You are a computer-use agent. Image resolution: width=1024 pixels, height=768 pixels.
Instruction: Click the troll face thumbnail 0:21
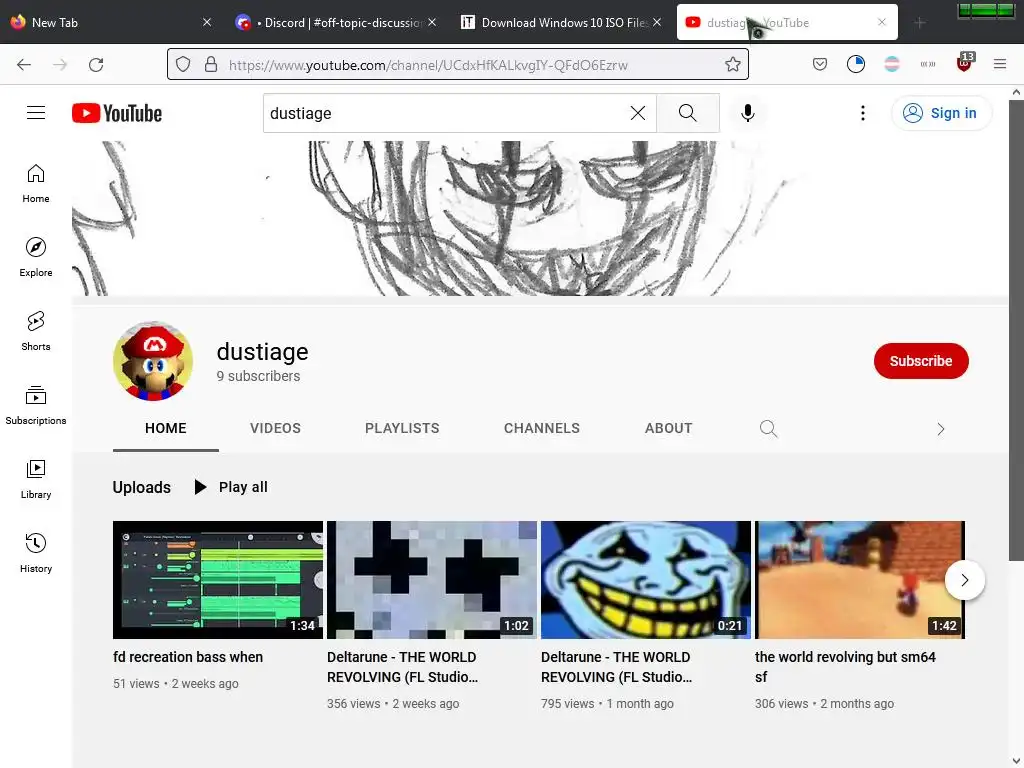645,579
